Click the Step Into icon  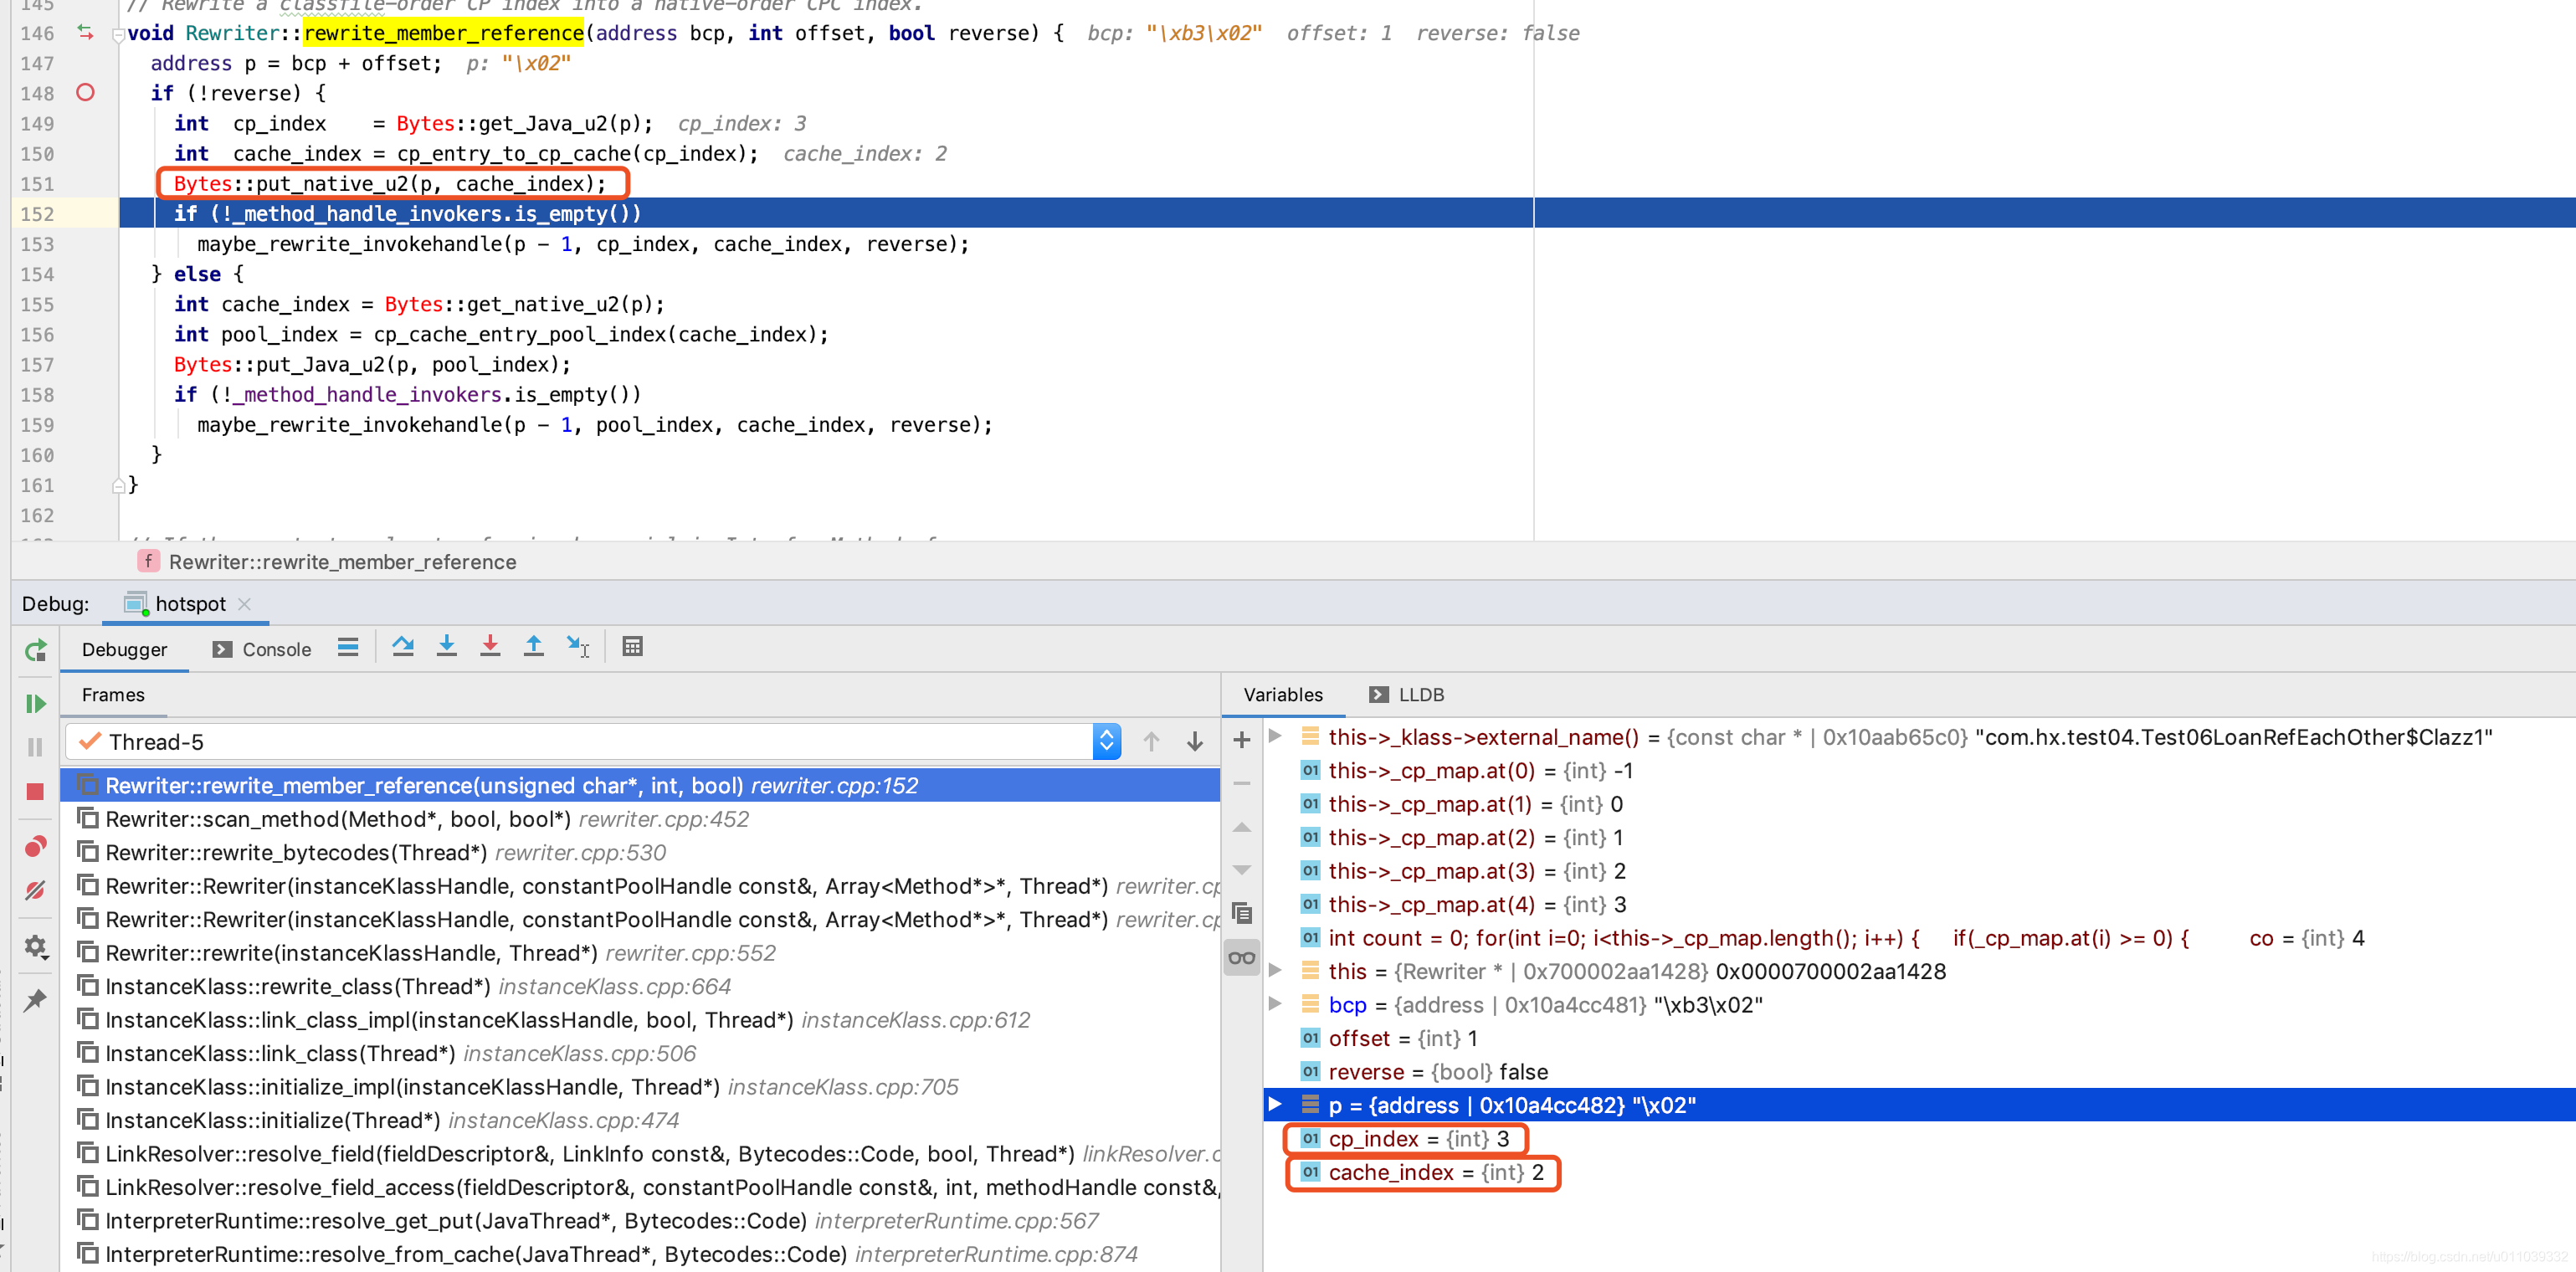(447, 647)
